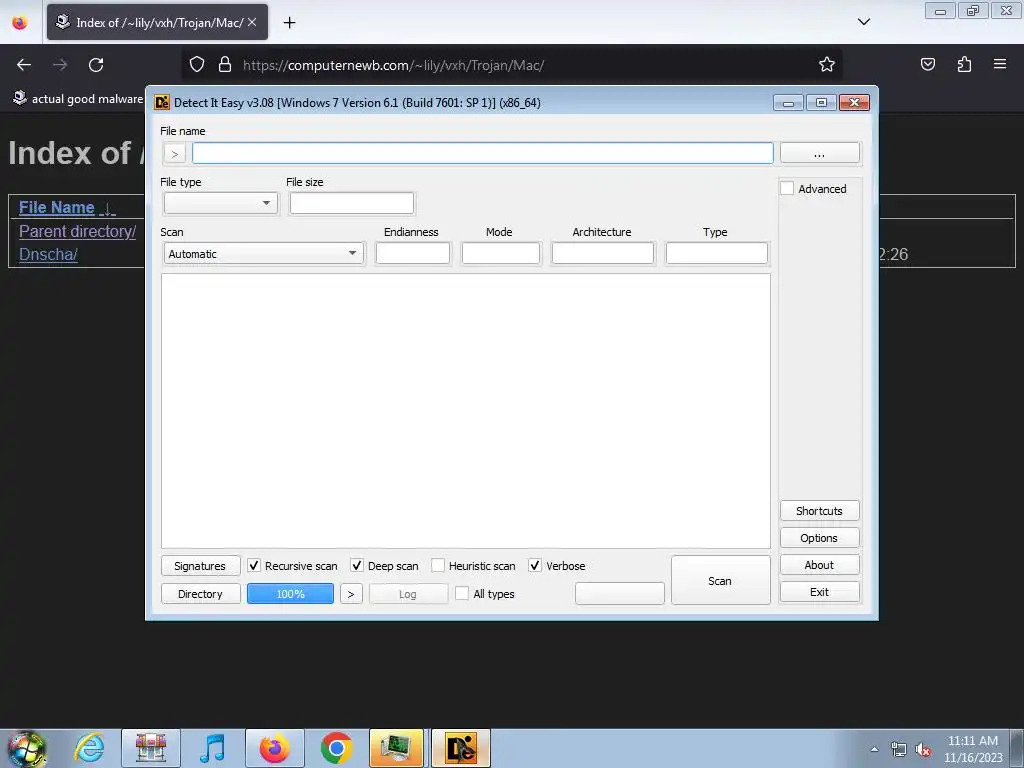1024x768 pixels.
Task: Click the padlock site security icon
Action: click(x=225, y=65)
